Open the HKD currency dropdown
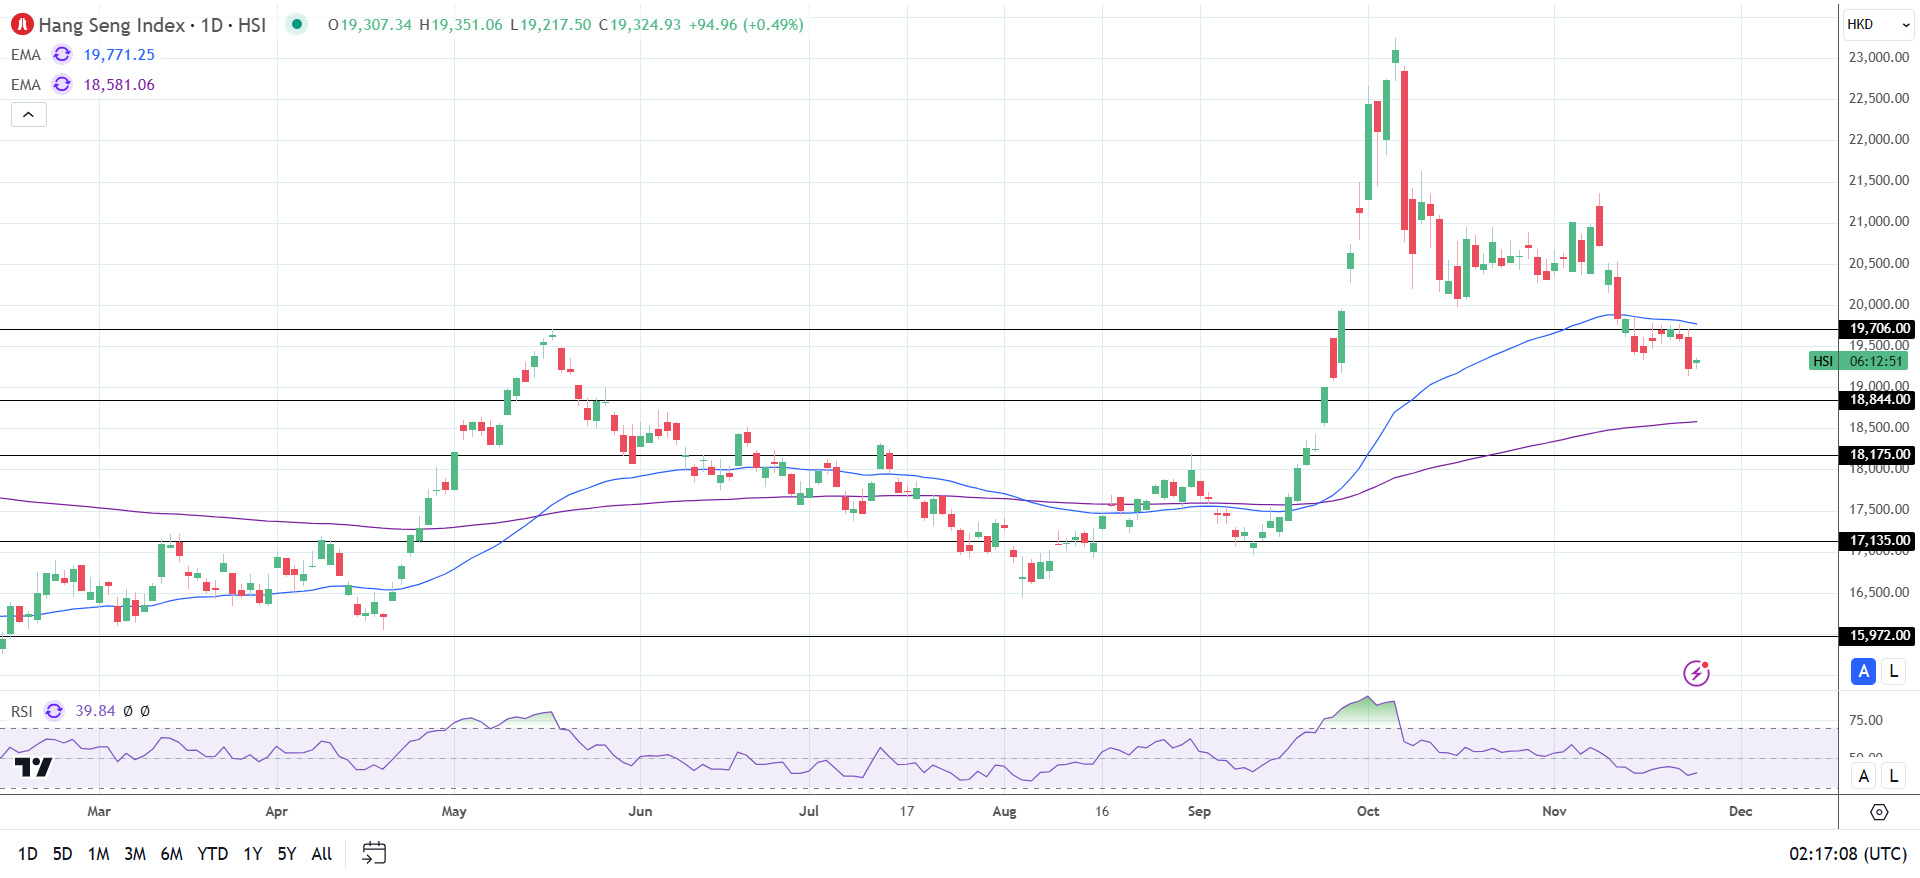The width and height of the screenshot is (1920, 878). tap(1879, 24)
